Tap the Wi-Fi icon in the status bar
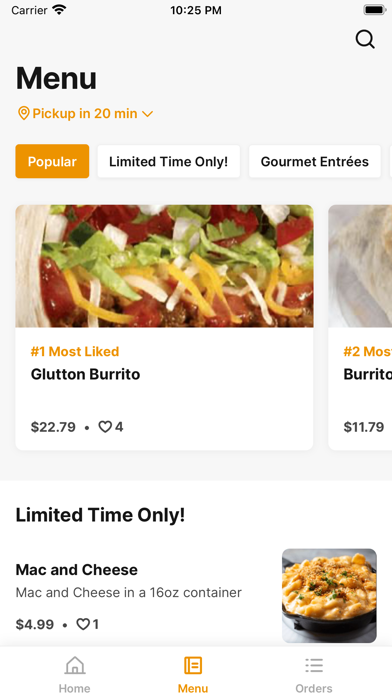The height and width of the screenshot is (696, 392). coord(59,10)
